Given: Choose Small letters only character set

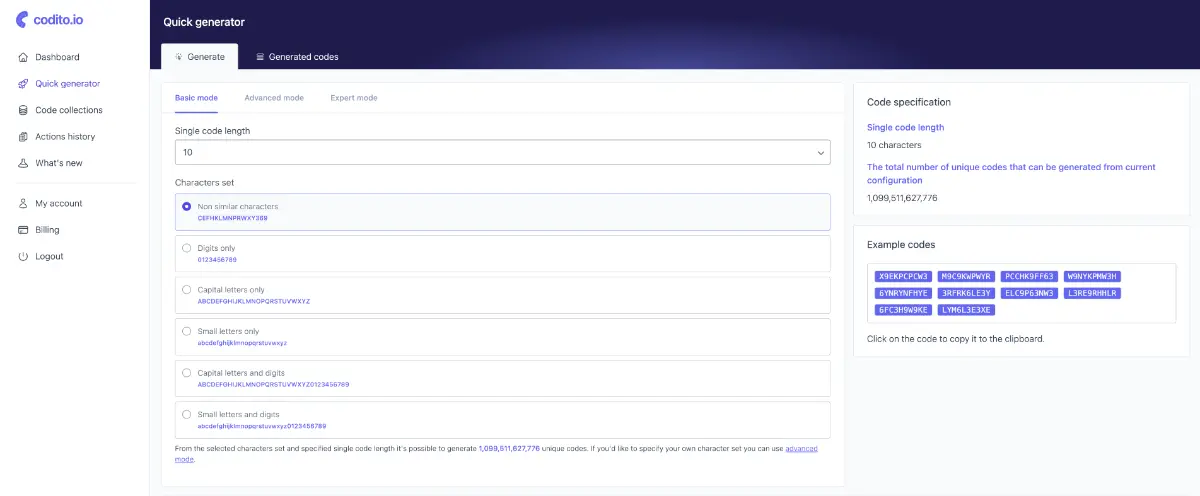Looking at the screenshot, I should 187,331.
